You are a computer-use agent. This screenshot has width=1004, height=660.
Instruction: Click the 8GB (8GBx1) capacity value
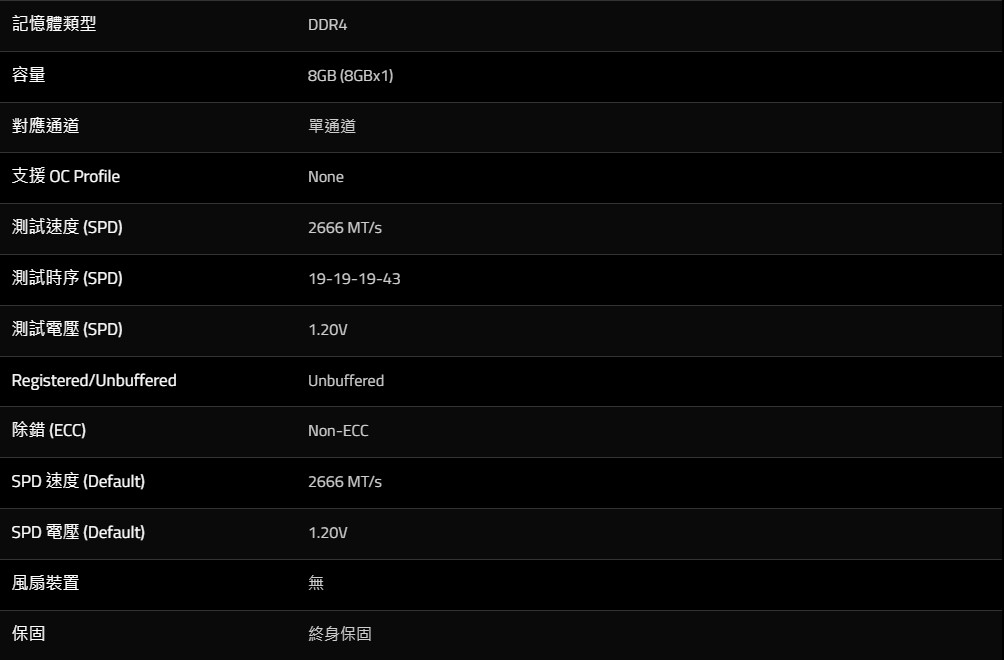[x=350, y=76]
